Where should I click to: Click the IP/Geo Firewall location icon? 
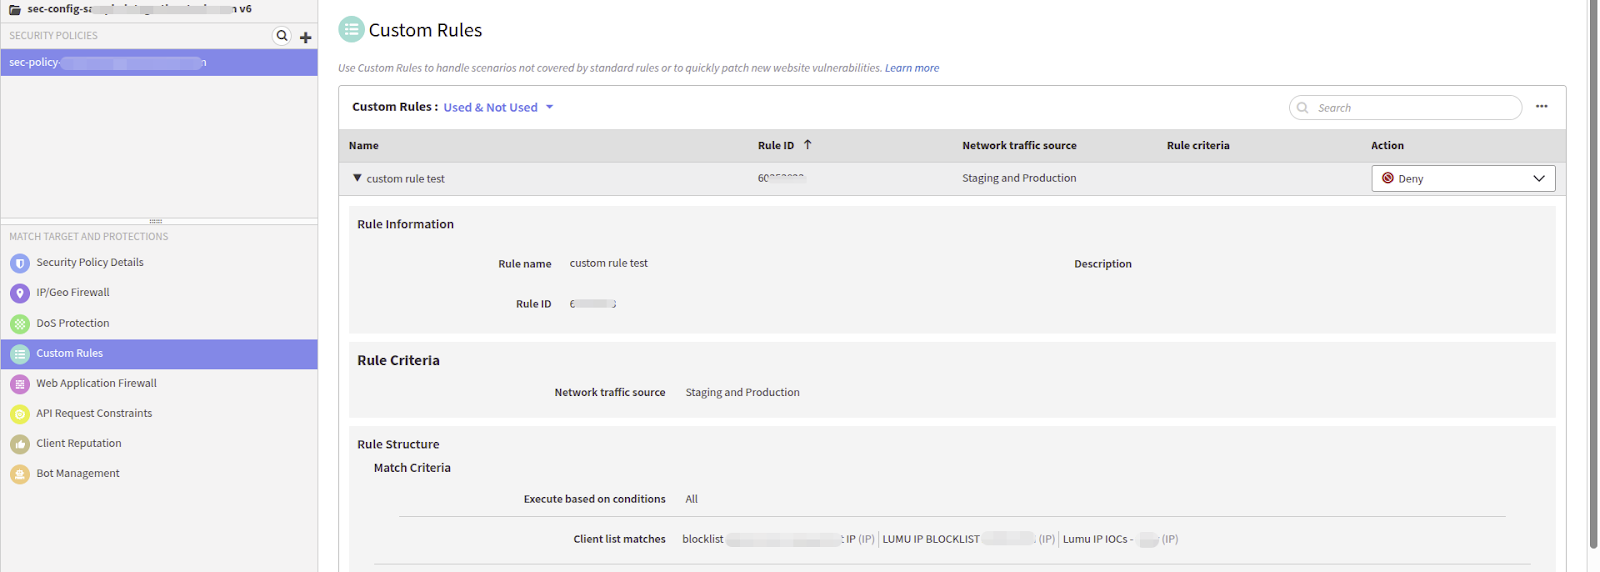pyautogui.click(x=20, y=293)
